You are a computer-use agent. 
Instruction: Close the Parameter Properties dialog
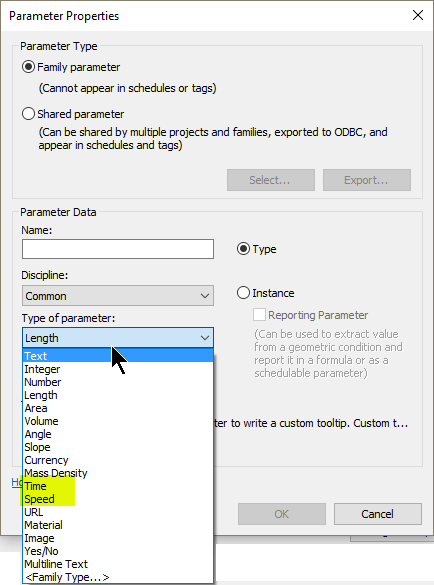click(x=418, y=15)
